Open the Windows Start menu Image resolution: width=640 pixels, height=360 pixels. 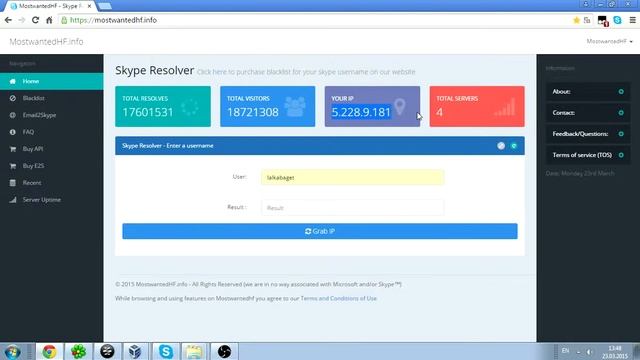(13, 351)
